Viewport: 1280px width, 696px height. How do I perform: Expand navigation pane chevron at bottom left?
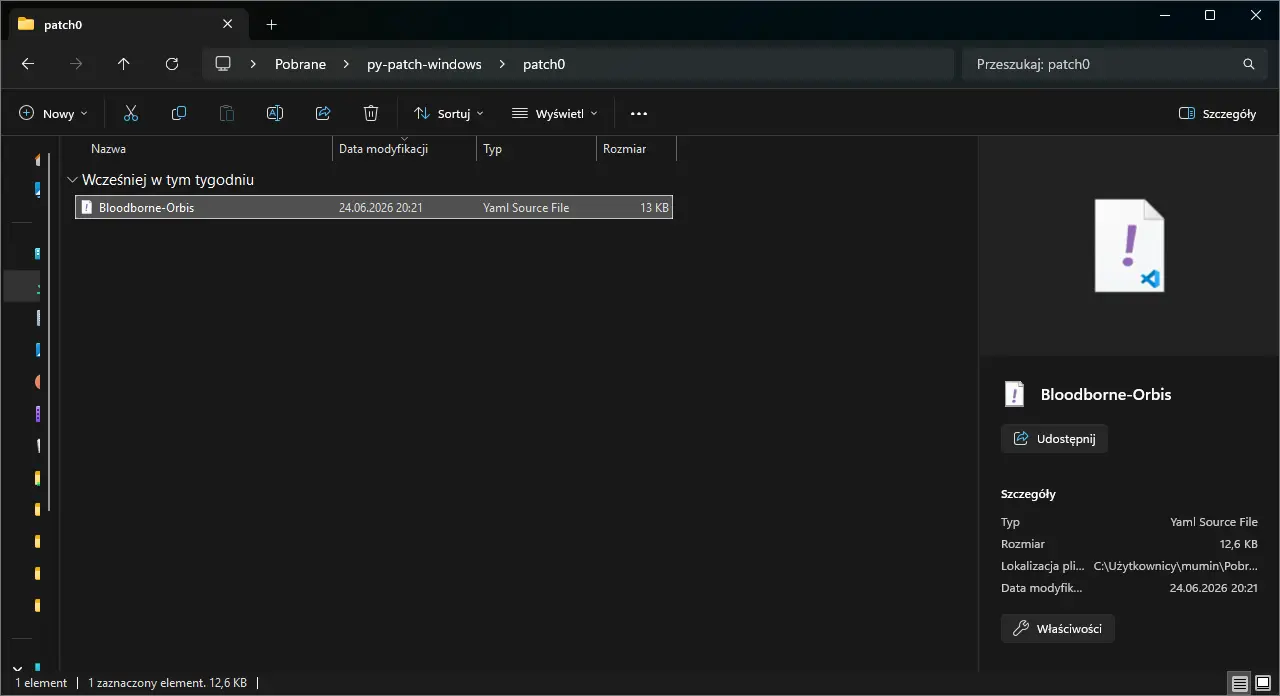click(16, 667)
